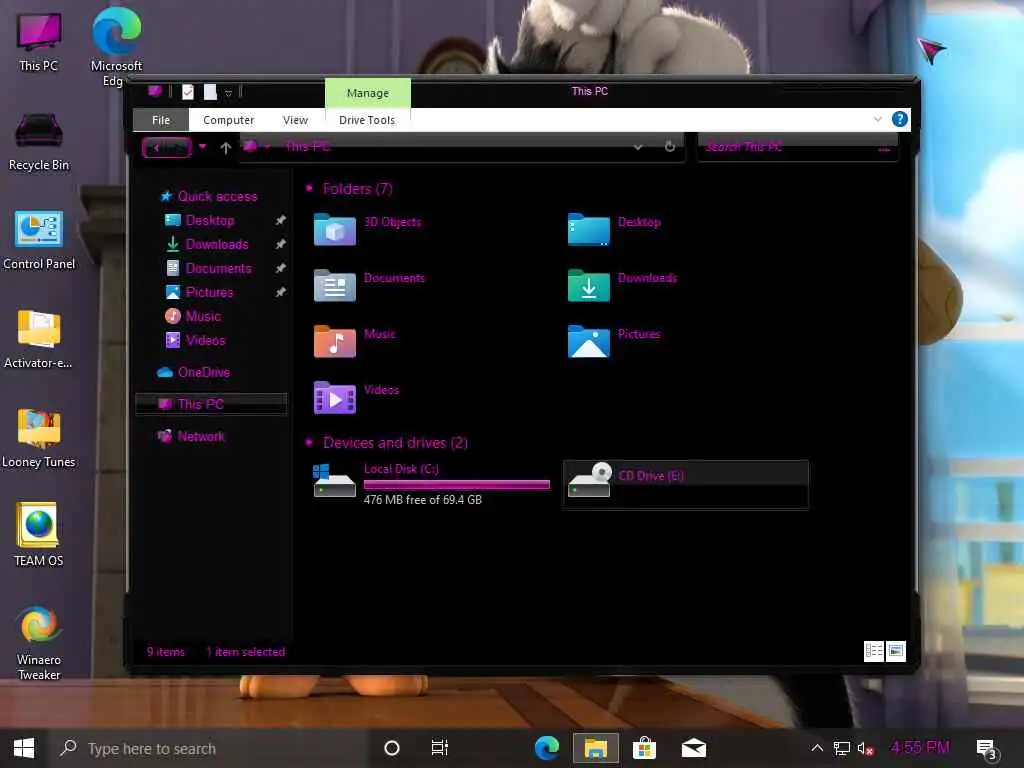The height and width of the screenshot is (768, 1024).
Task: Click the Activator desktop folder
Action: click(x=39, y=340)
